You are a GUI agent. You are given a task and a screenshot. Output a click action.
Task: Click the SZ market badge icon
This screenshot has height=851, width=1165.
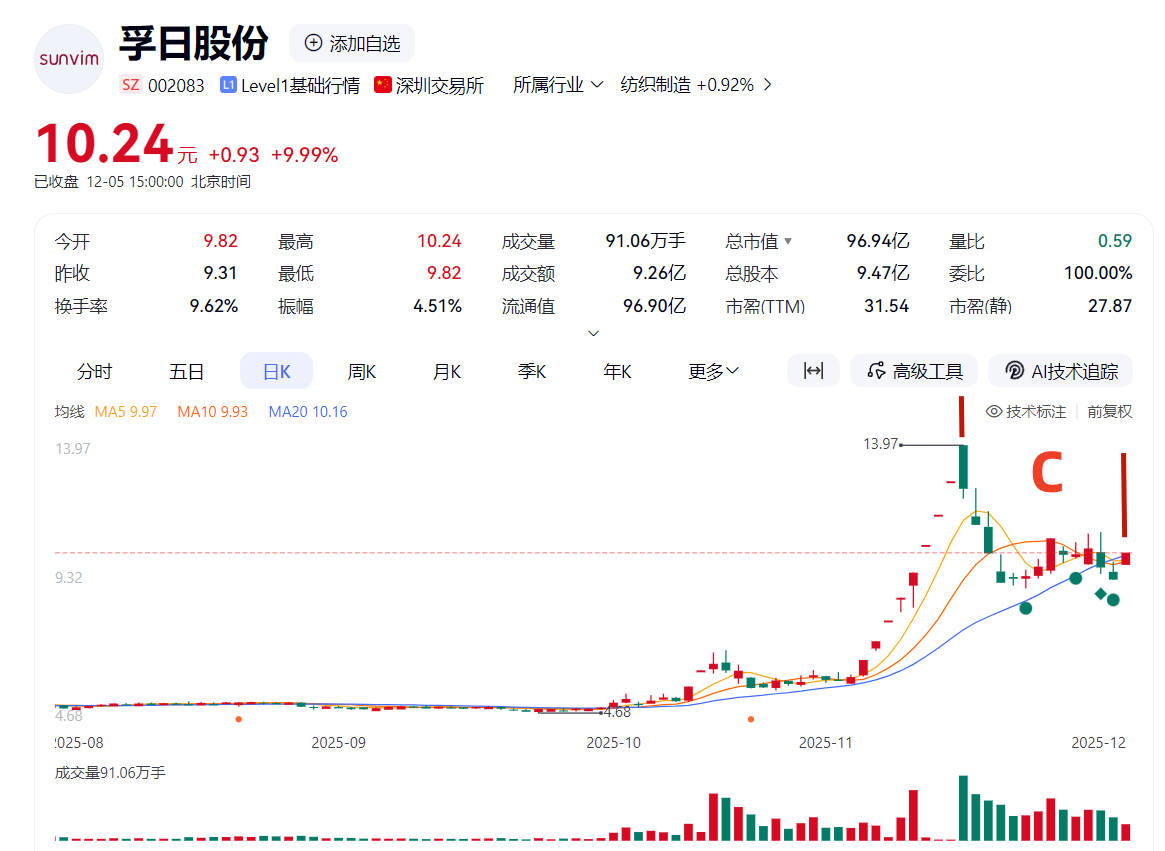tap(131, 85)
